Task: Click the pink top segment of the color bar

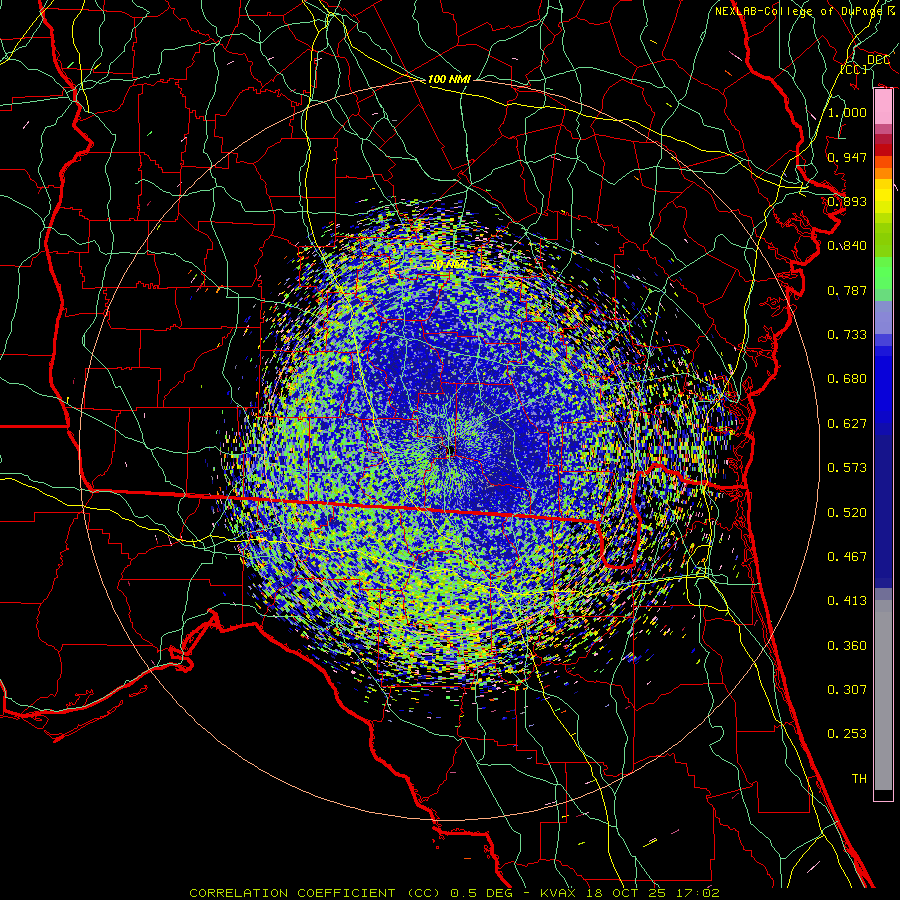Action: coord(883,107)
